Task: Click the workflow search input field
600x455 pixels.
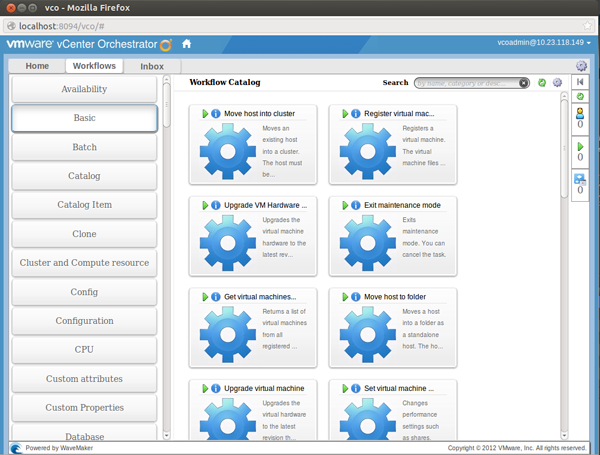Action: tap(467, 83)
